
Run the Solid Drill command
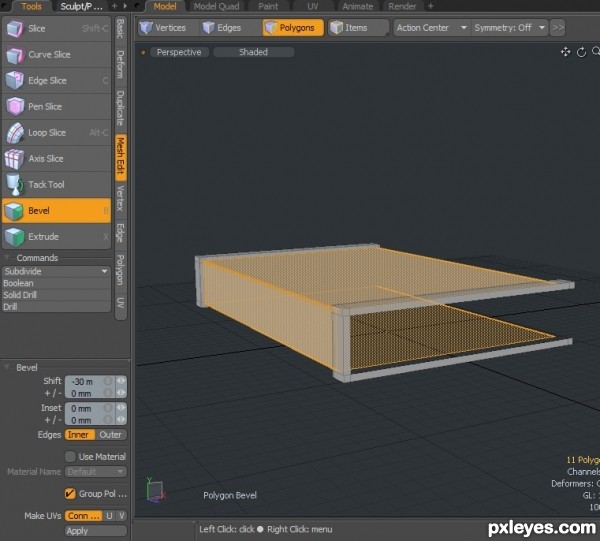click(x=56, y=295)
